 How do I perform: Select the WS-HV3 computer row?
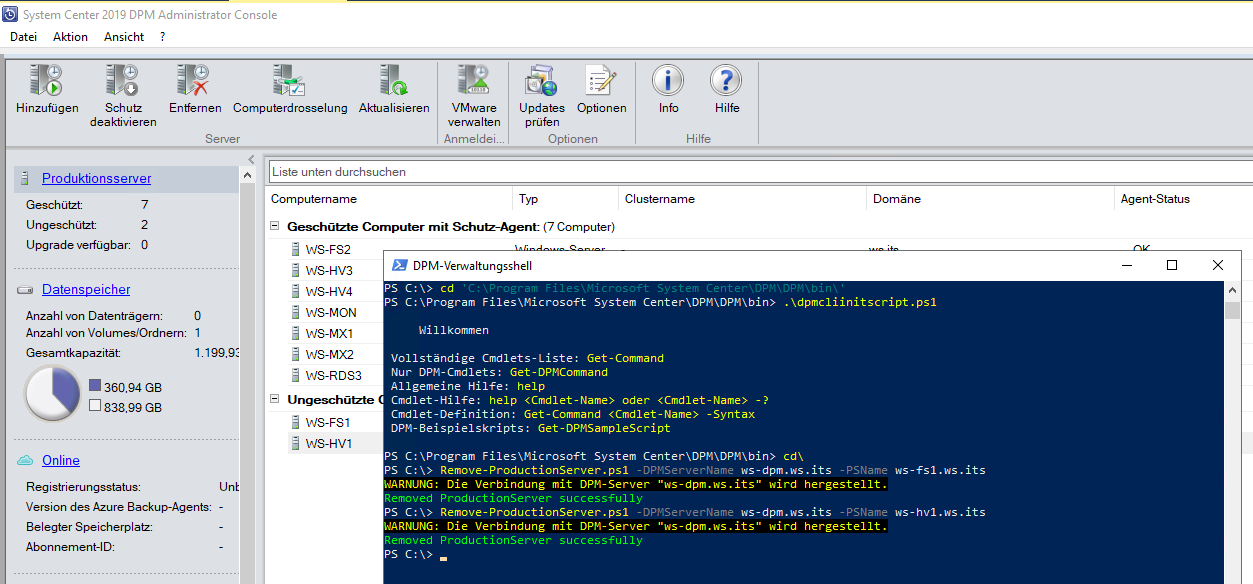(x=328, y=270)
